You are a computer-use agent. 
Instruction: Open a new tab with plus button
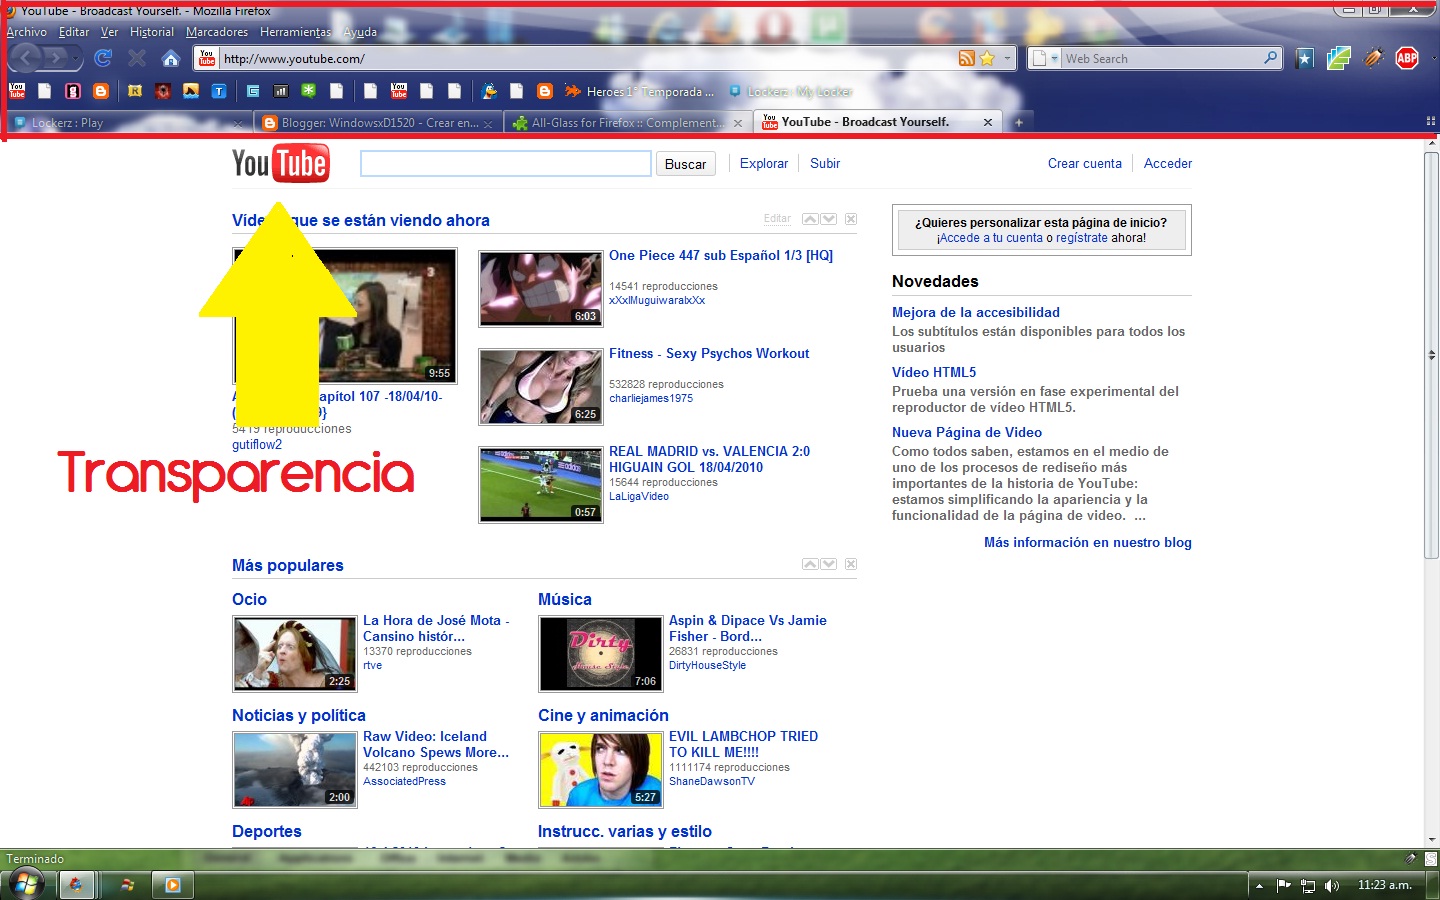(x=1019, y=122)
